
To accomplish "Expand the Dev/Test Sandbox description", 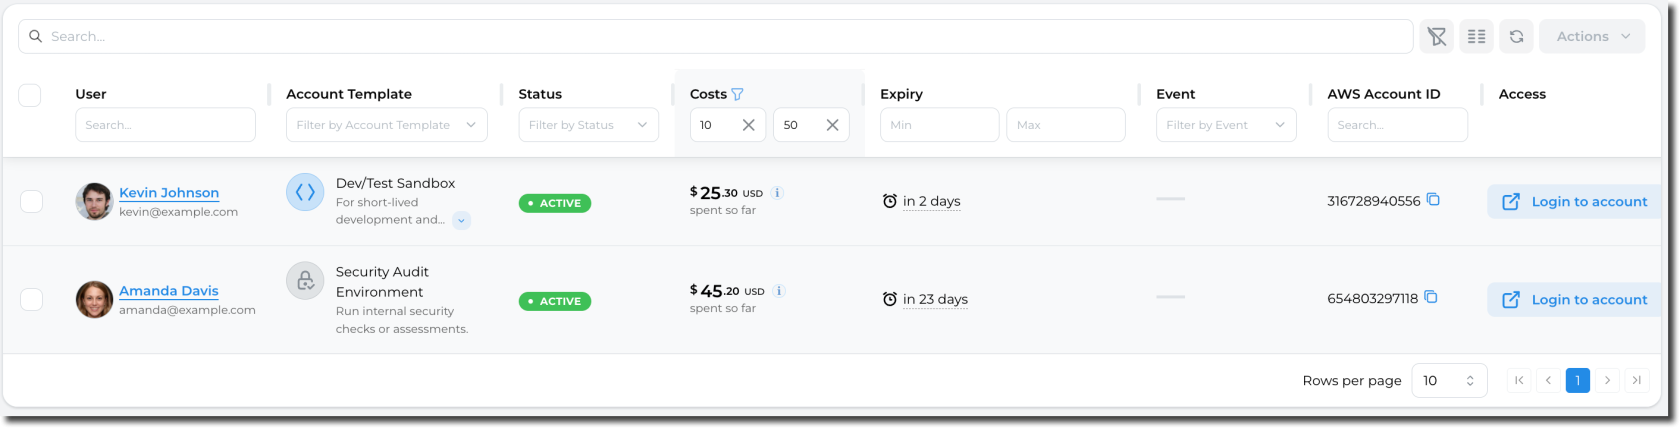I will pos(461,220).
